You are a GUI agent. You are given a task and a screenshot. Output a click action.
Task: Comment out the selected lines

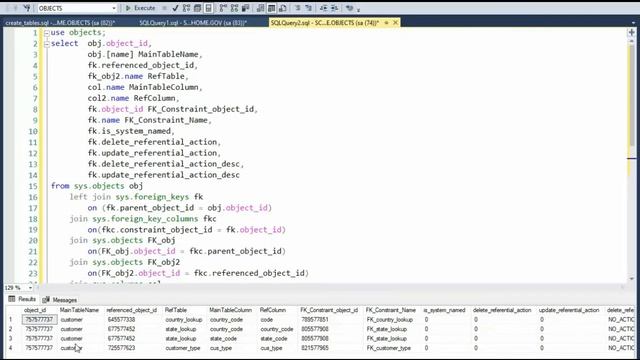pyautogui.click(x=298, y=8)
